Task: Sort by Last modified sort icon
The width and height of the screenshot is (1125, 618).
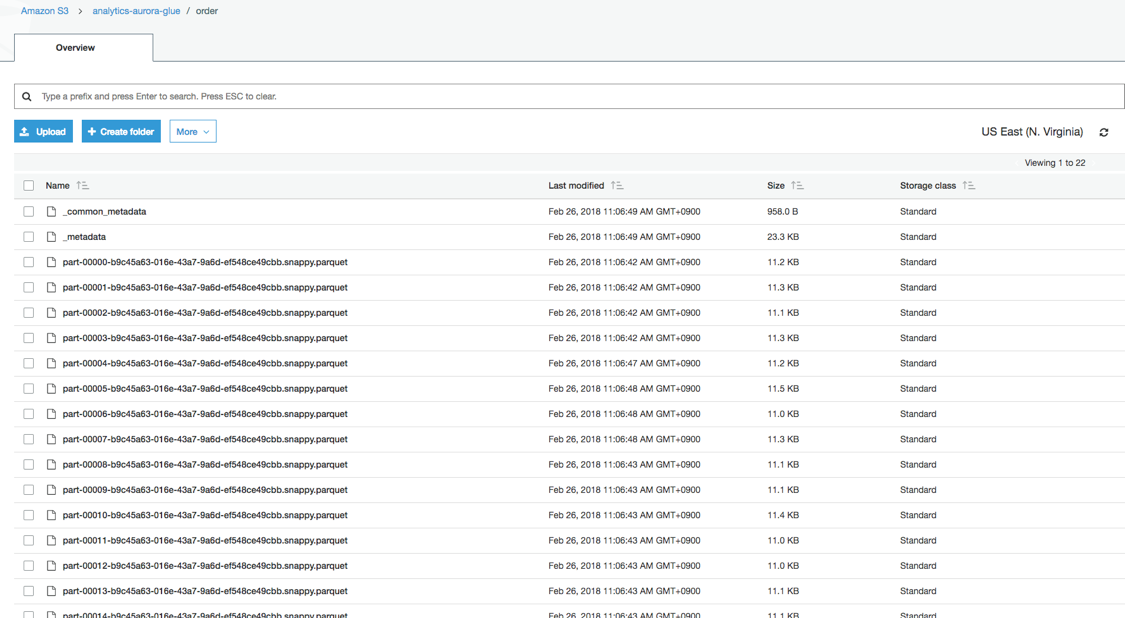Action: click(x=617, y=185)
